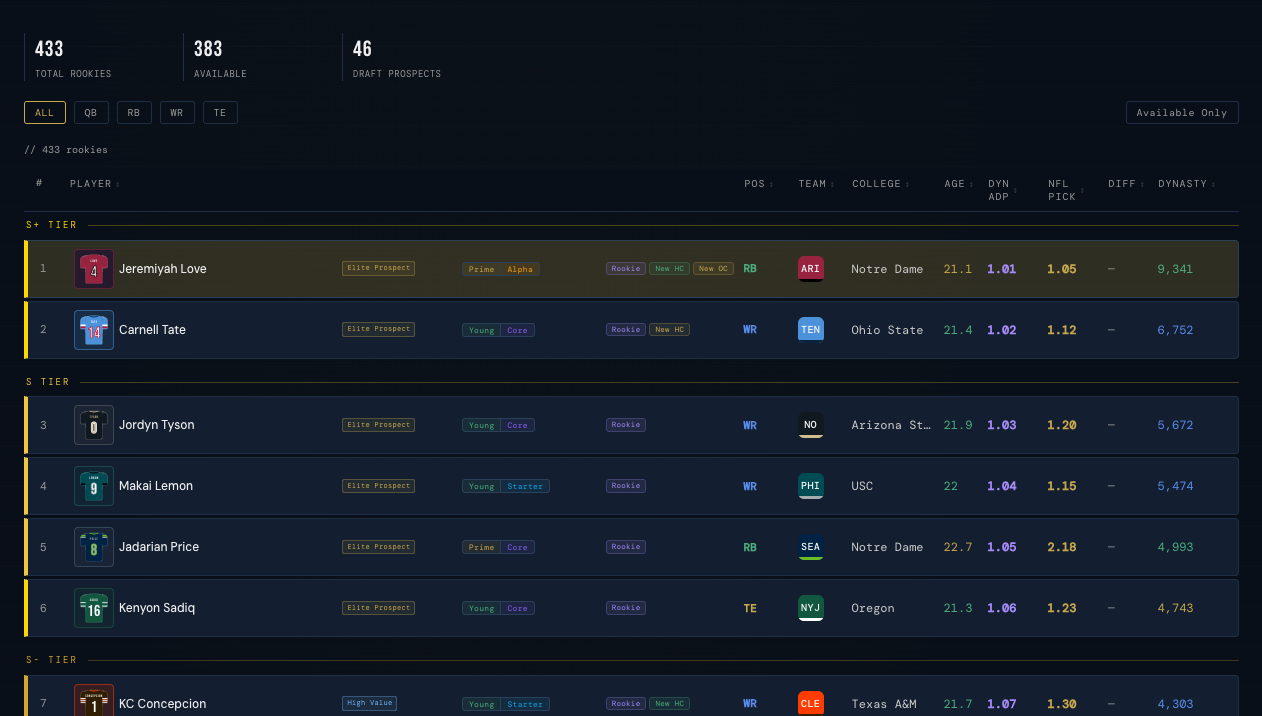Screen dimensions: 1262x716
Task: Open Carnell Tate player name
Action: [x=152, y=330]
